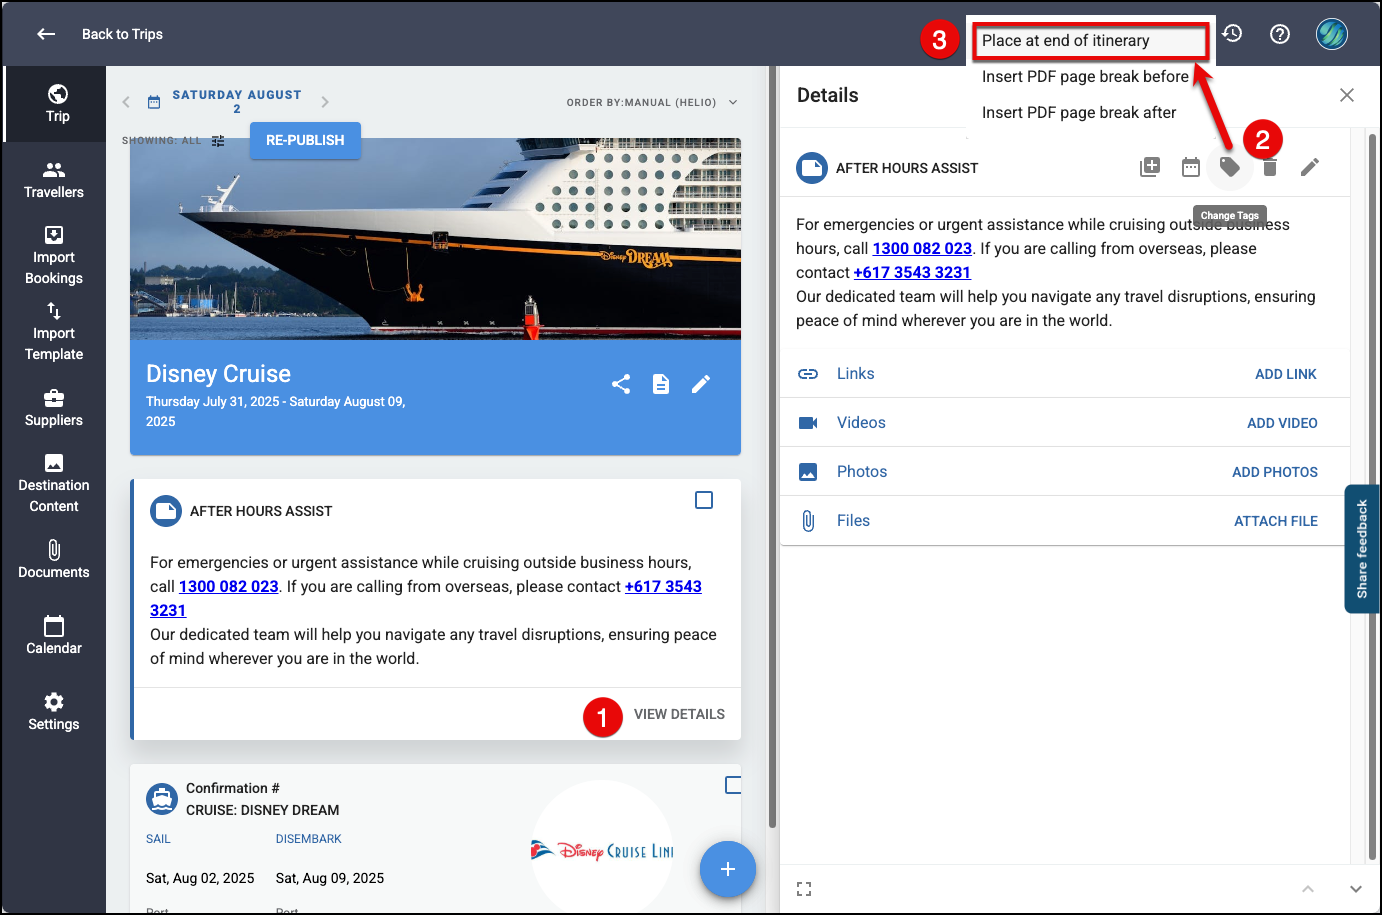Click the Details panel scrollbar

coord(1372,495)
